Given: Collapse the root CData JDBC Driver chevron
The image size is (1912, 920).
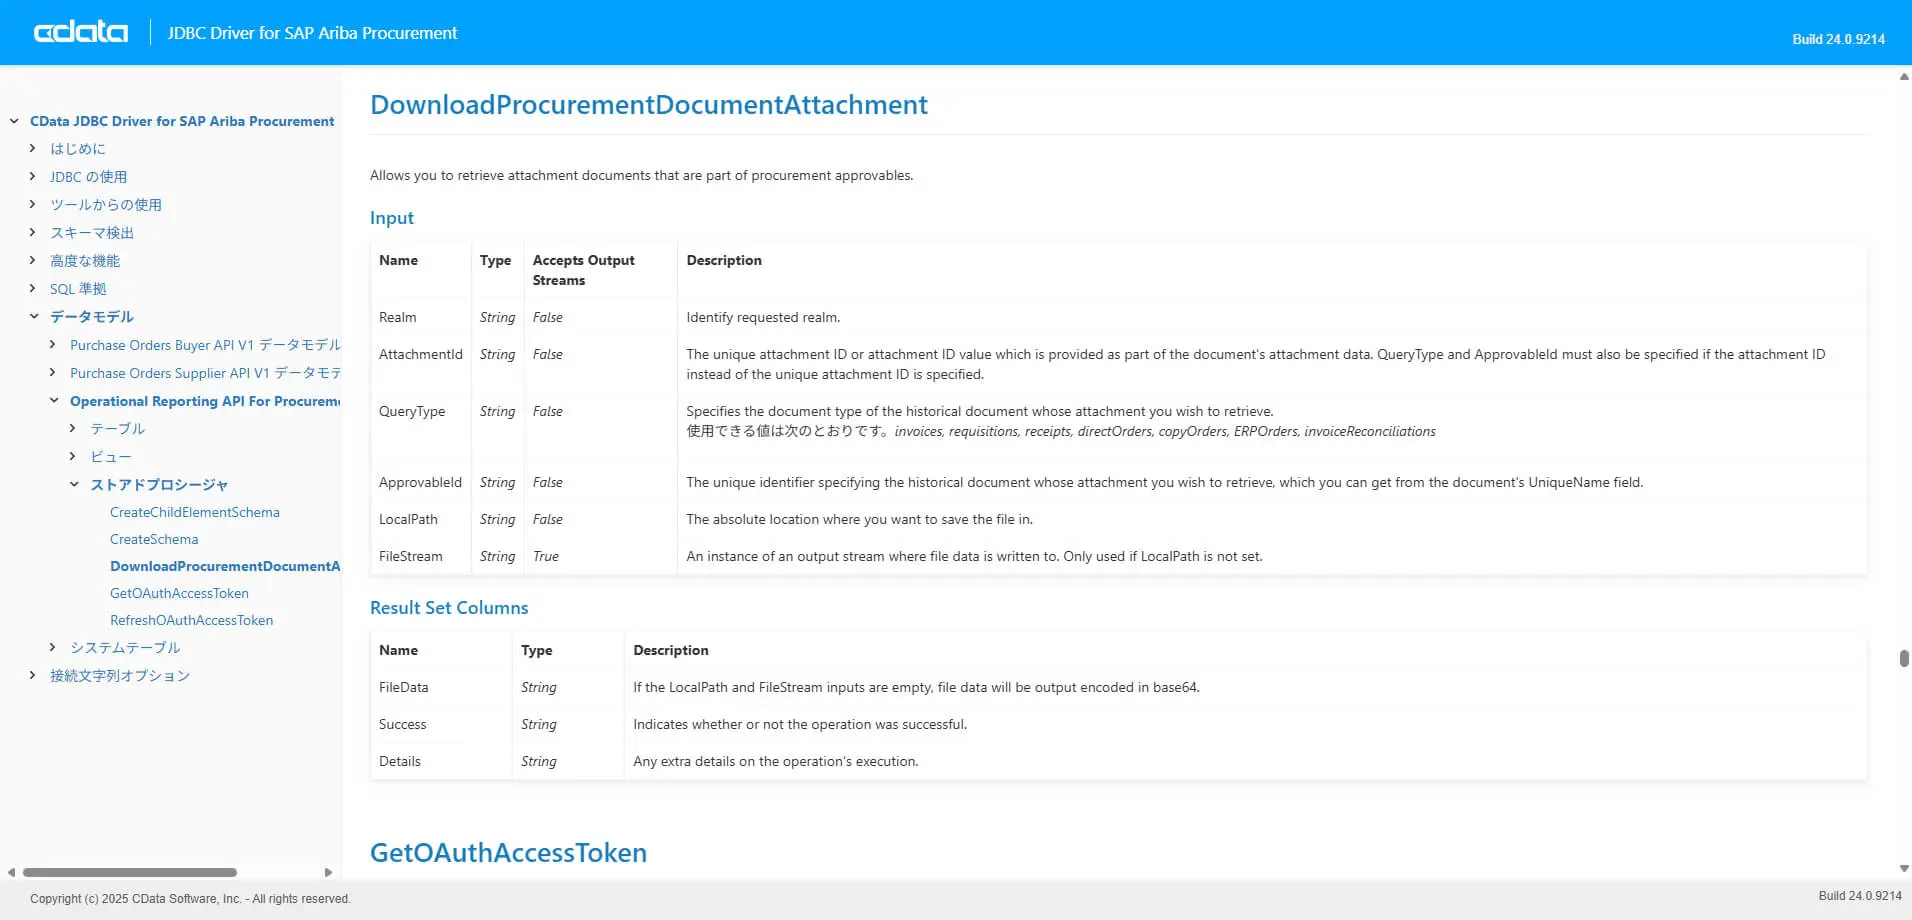Looking at the screenshot, I should (14, 121).
